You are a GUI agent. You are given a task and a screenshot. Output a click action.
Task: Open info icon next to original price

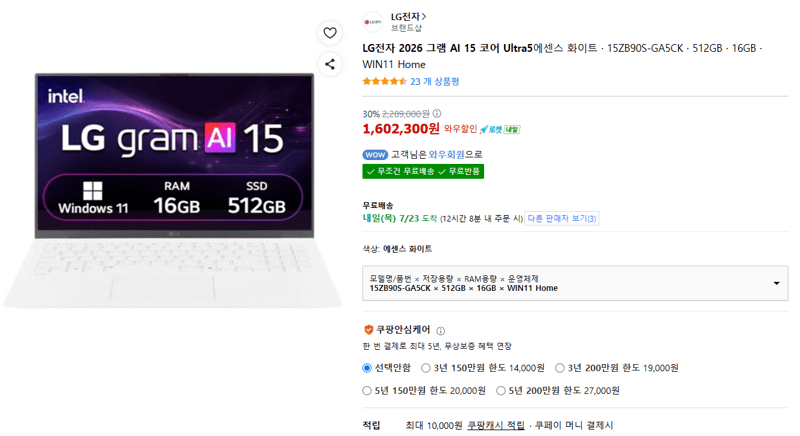coord(437,113)
